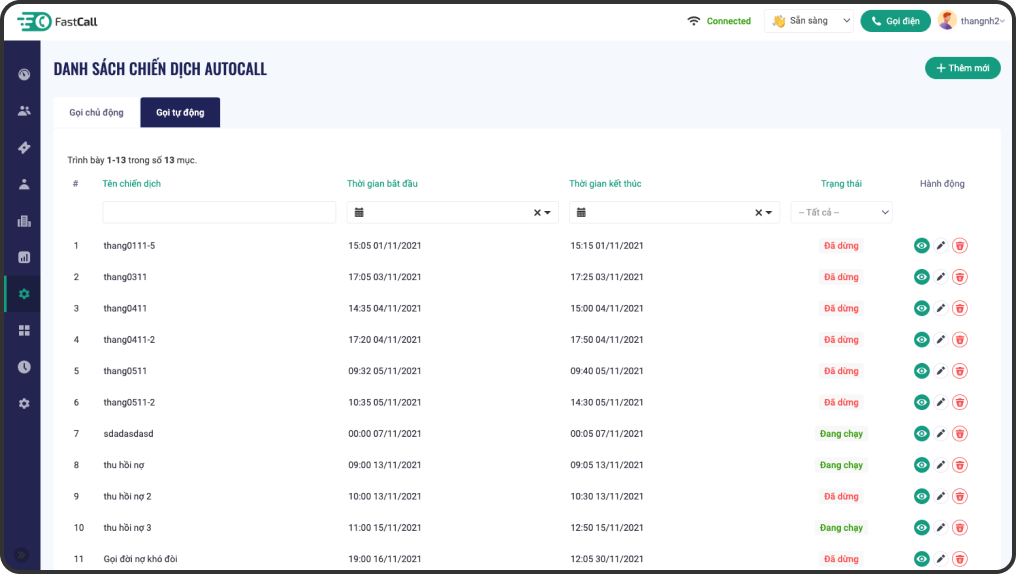Viewport: 1016px width, 574px height.
Task: Open the dashboard gauge icon in sidebar
Action: click(x=24, y=74)
